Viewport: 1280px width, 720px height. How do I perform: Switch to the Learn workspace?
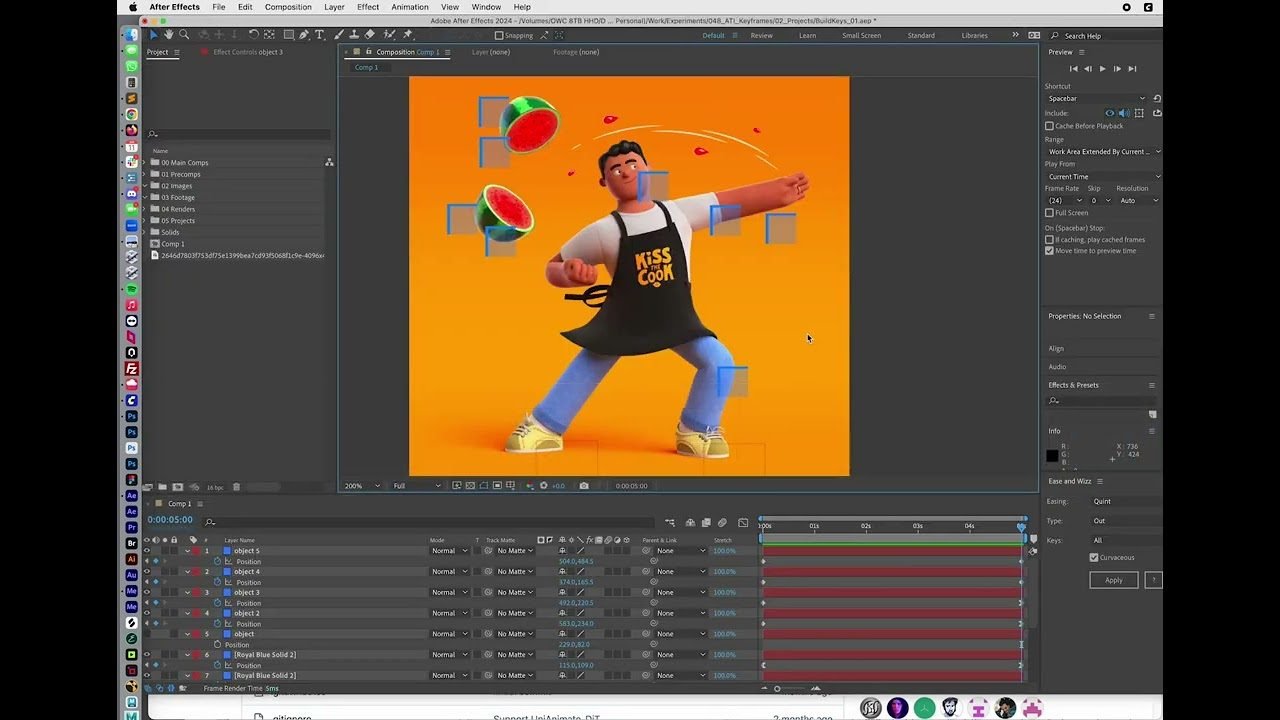(x=807, y=35)
